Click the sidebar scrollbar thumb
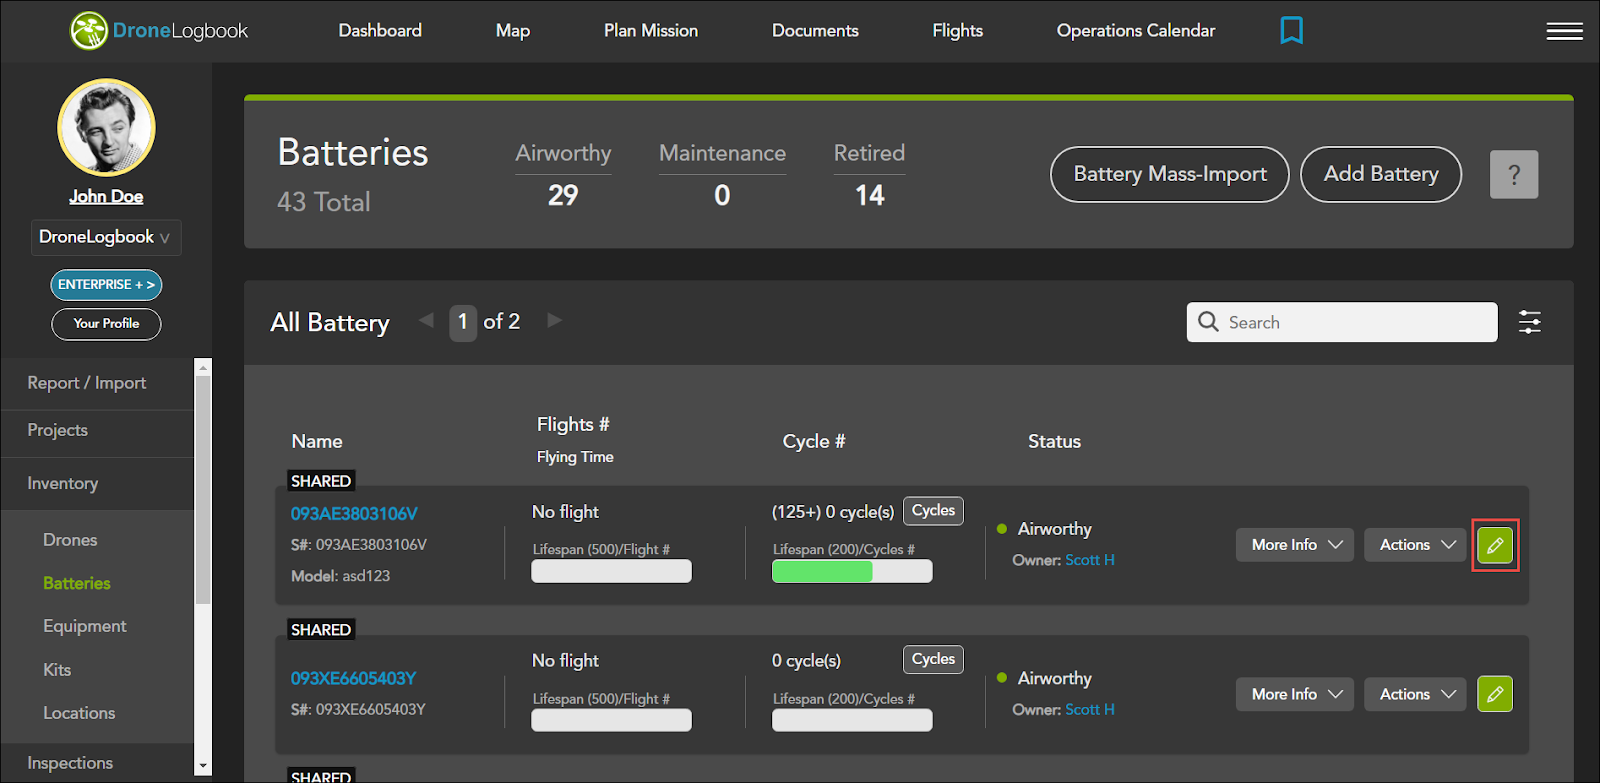Image resolution: width=1600 pixels, height=783 pixels. [x=203, y=490]
